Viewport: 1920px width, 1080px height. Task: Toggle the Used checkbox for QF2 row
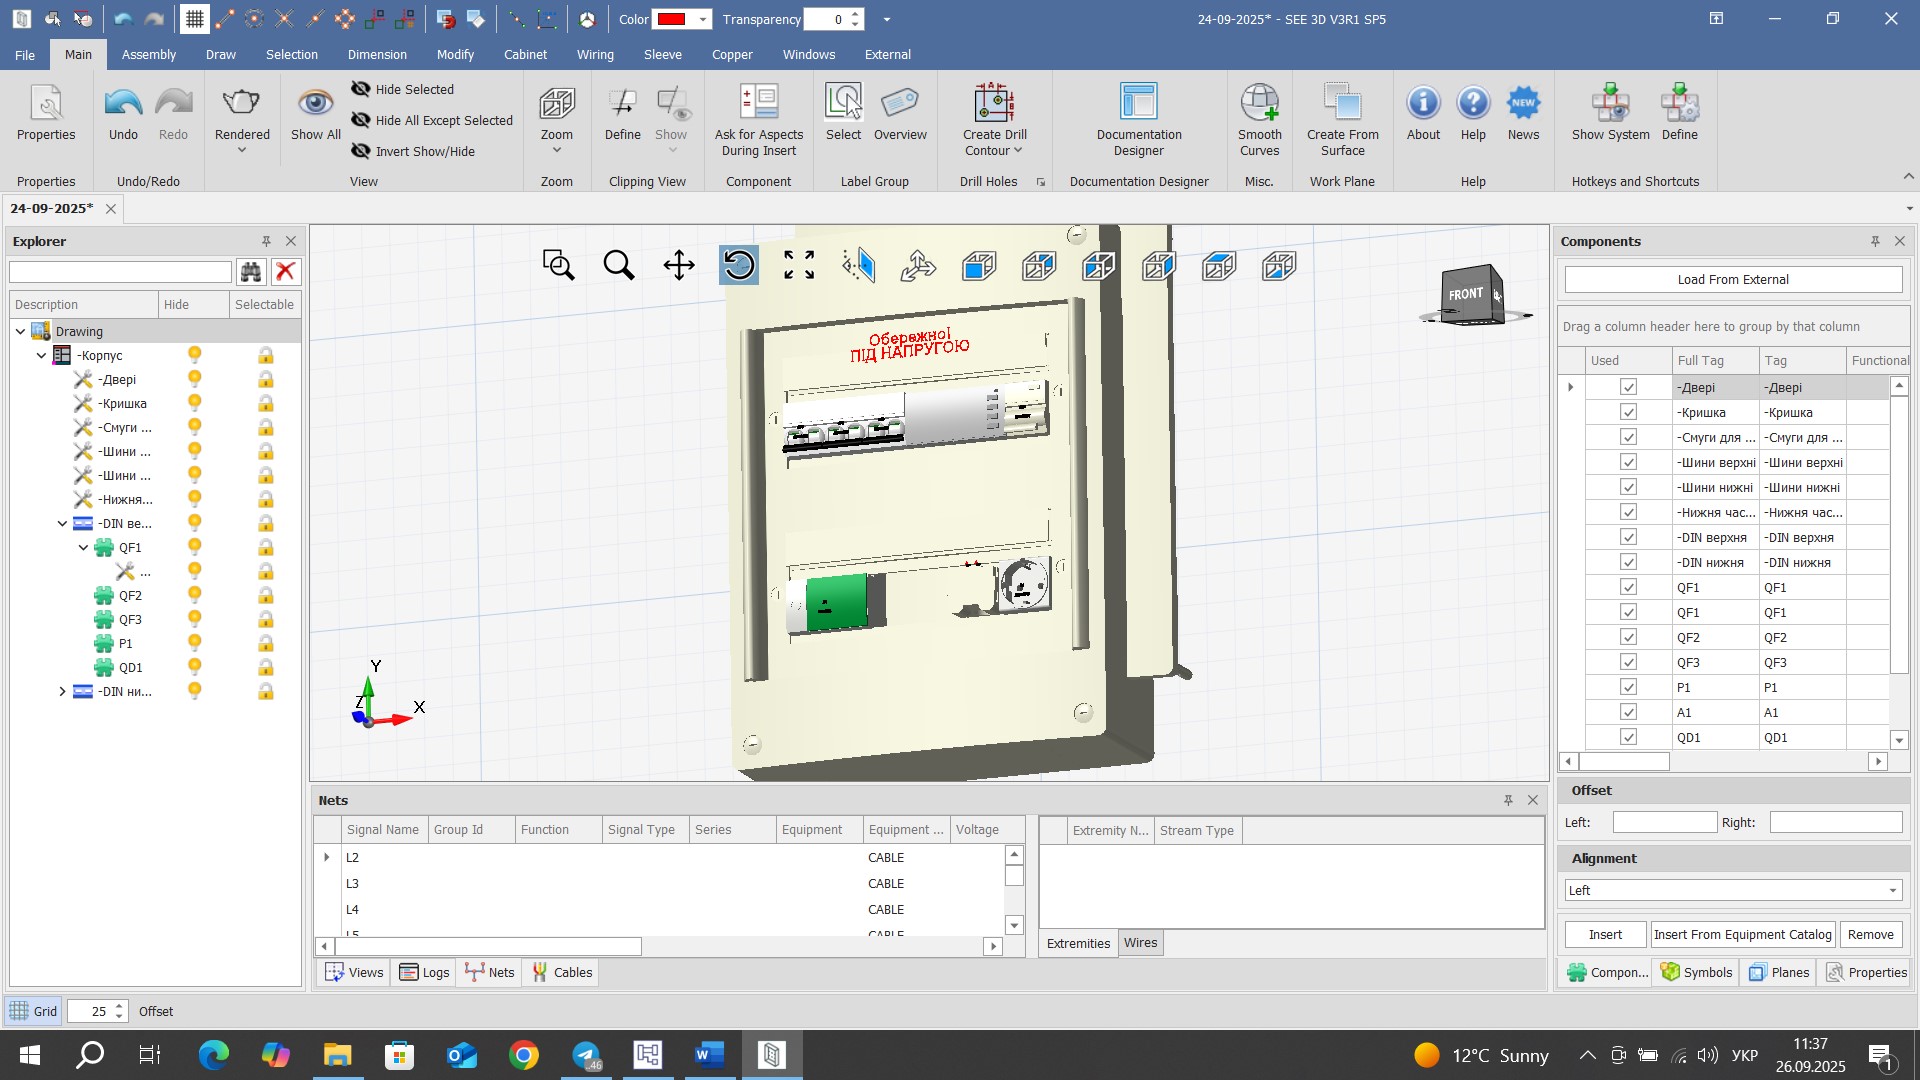click(1628, 637)
